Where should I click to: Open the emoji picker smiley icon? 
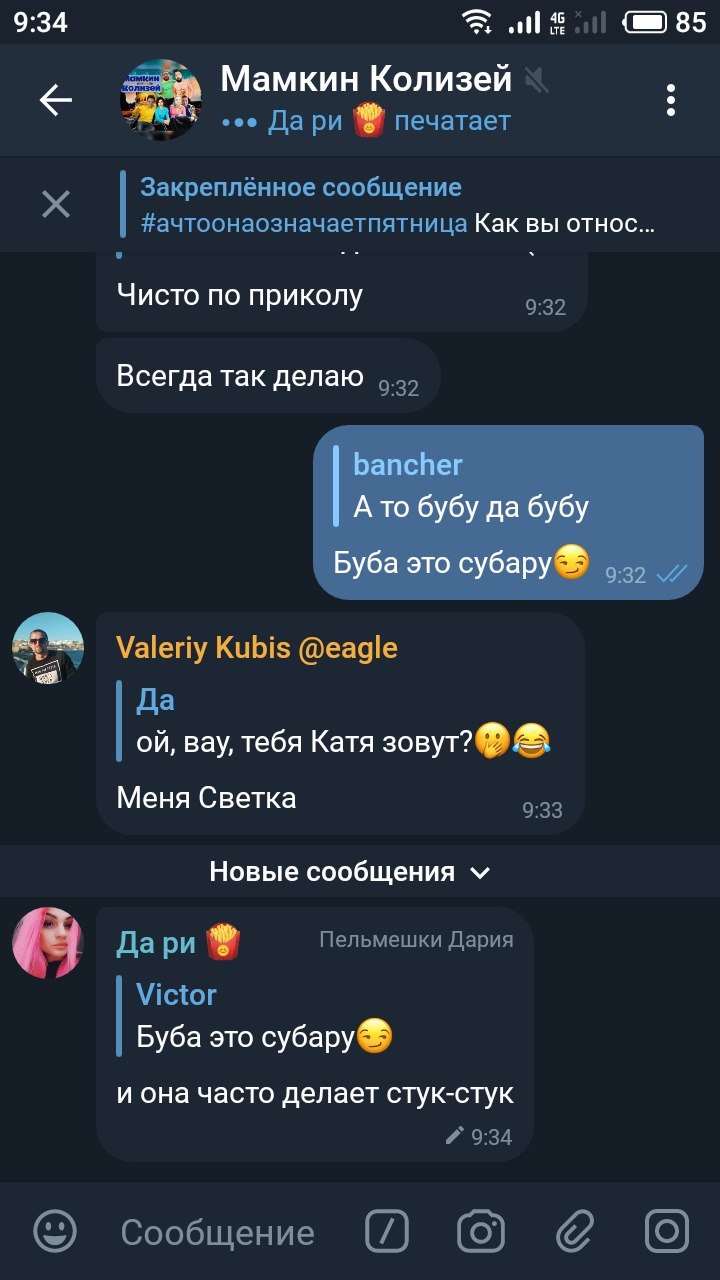point(55,1231)
